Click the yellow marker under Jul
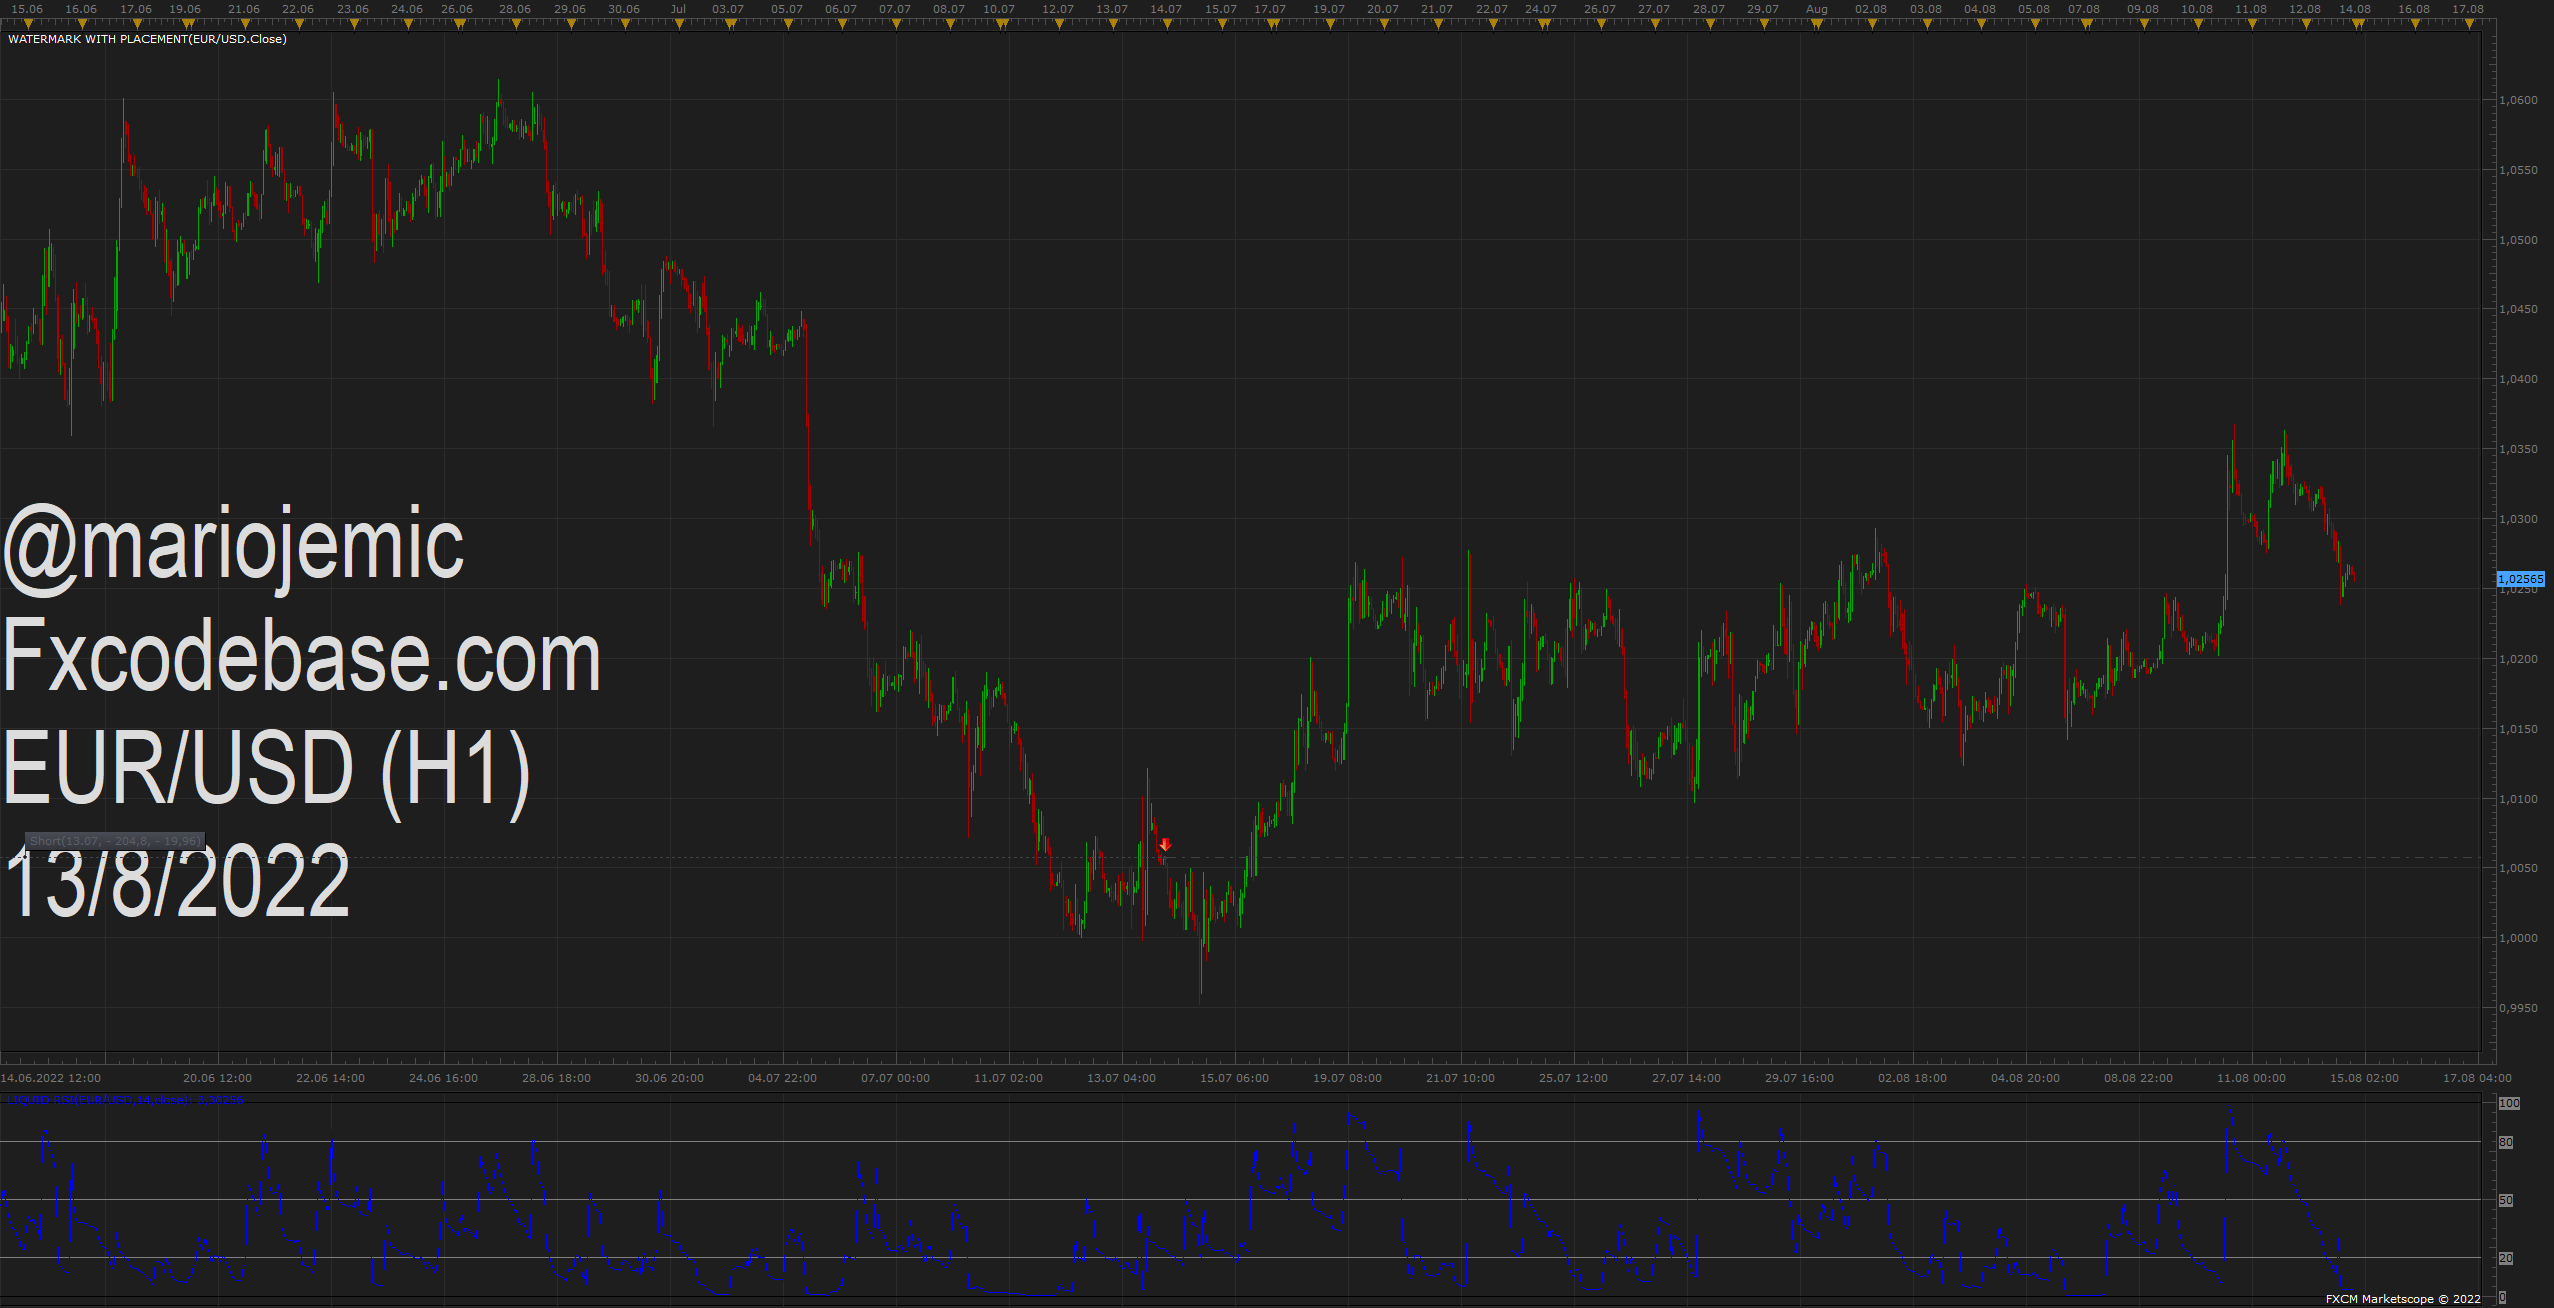 tap(678, 24)
